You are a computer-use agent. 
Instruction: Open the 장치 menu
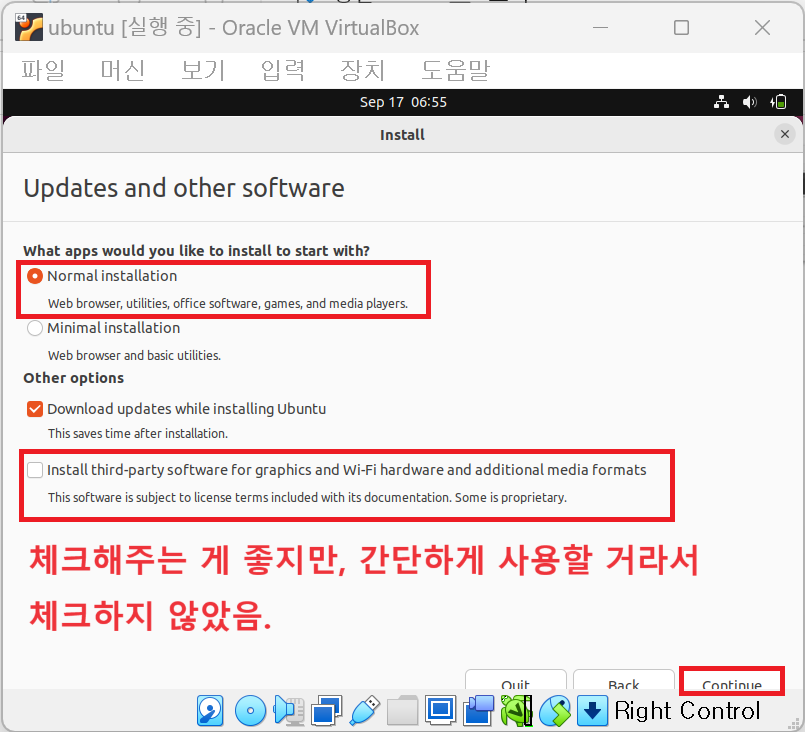point(363,70)
